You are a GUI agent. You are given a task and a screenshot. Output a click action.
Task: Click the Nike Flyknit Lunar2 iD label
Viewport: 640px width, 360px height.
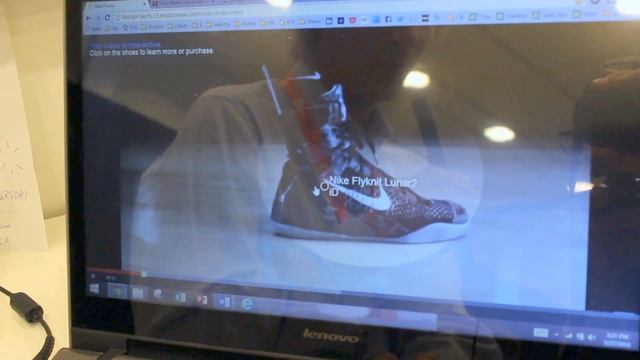coord(373,186)
